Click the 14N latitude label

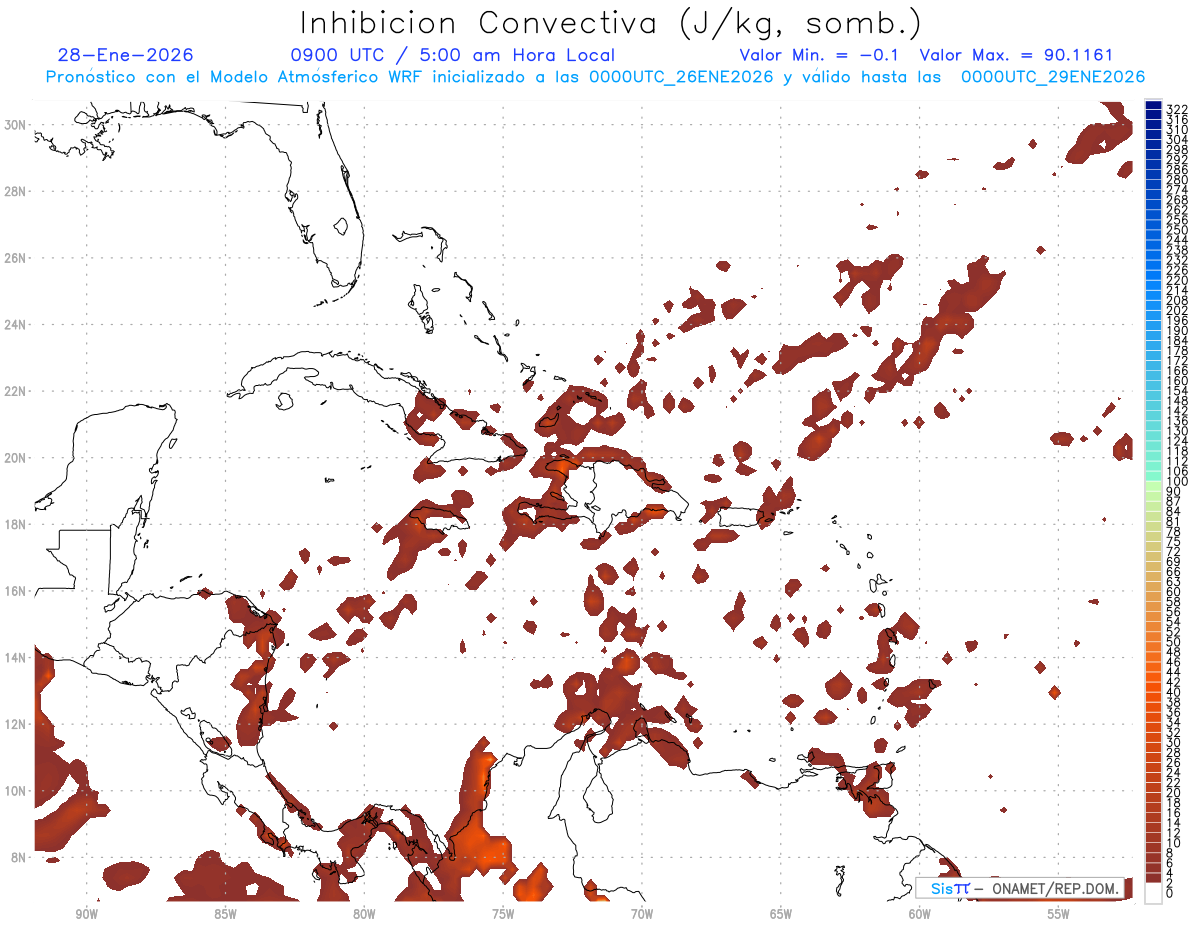14,657
